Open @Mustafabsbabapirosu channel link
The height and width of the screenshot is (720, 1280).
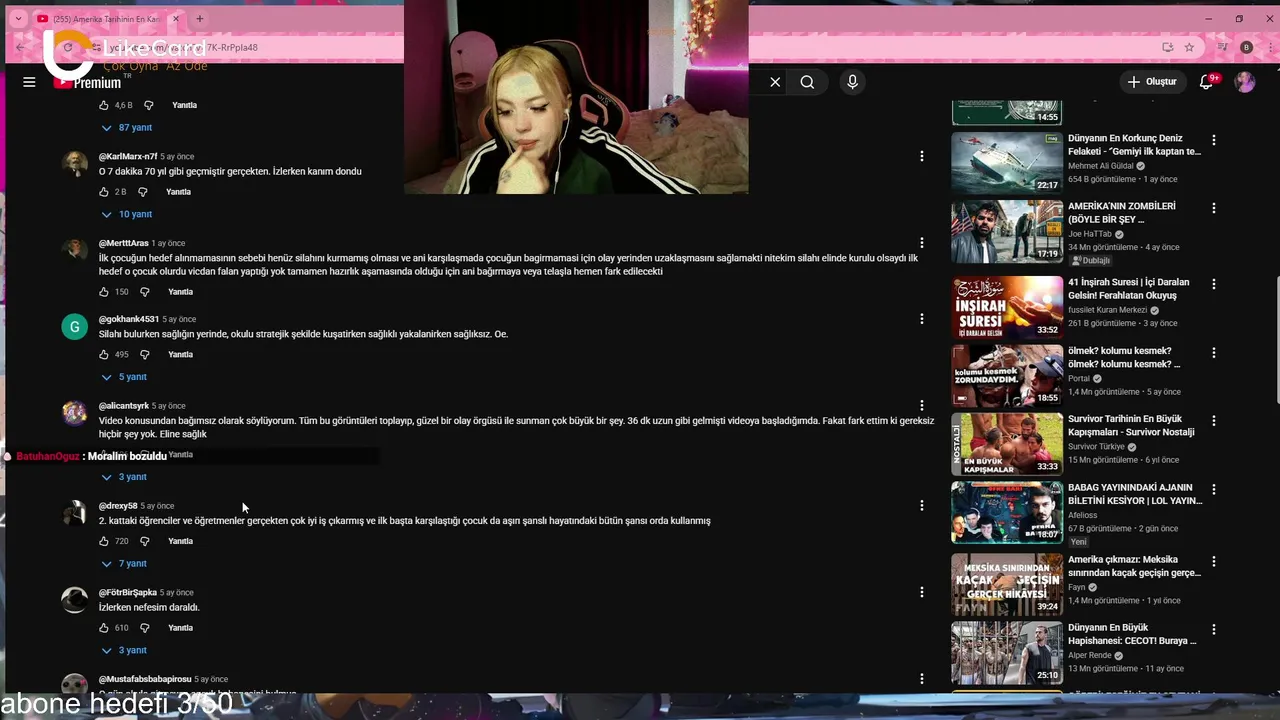[x=145, y=679]
